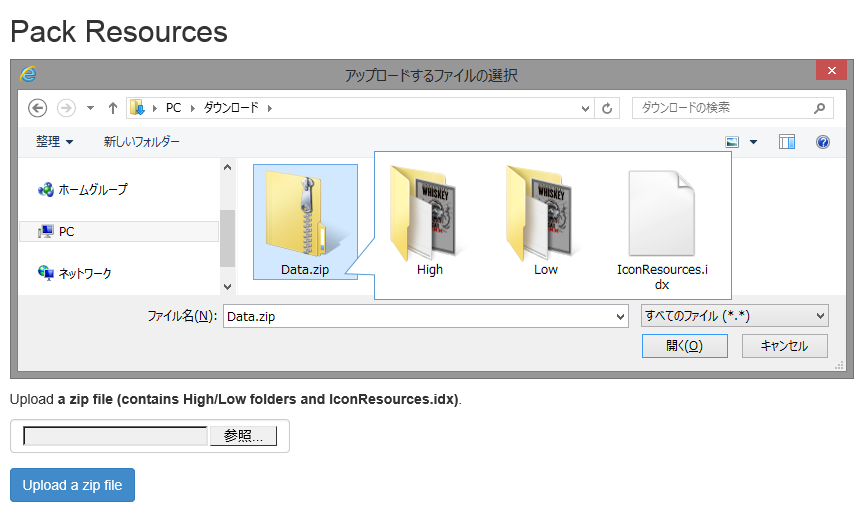The height and width of the screenshot is (515, 864).
Task: Click the search magnifier icon
Action: click(819, 108)
